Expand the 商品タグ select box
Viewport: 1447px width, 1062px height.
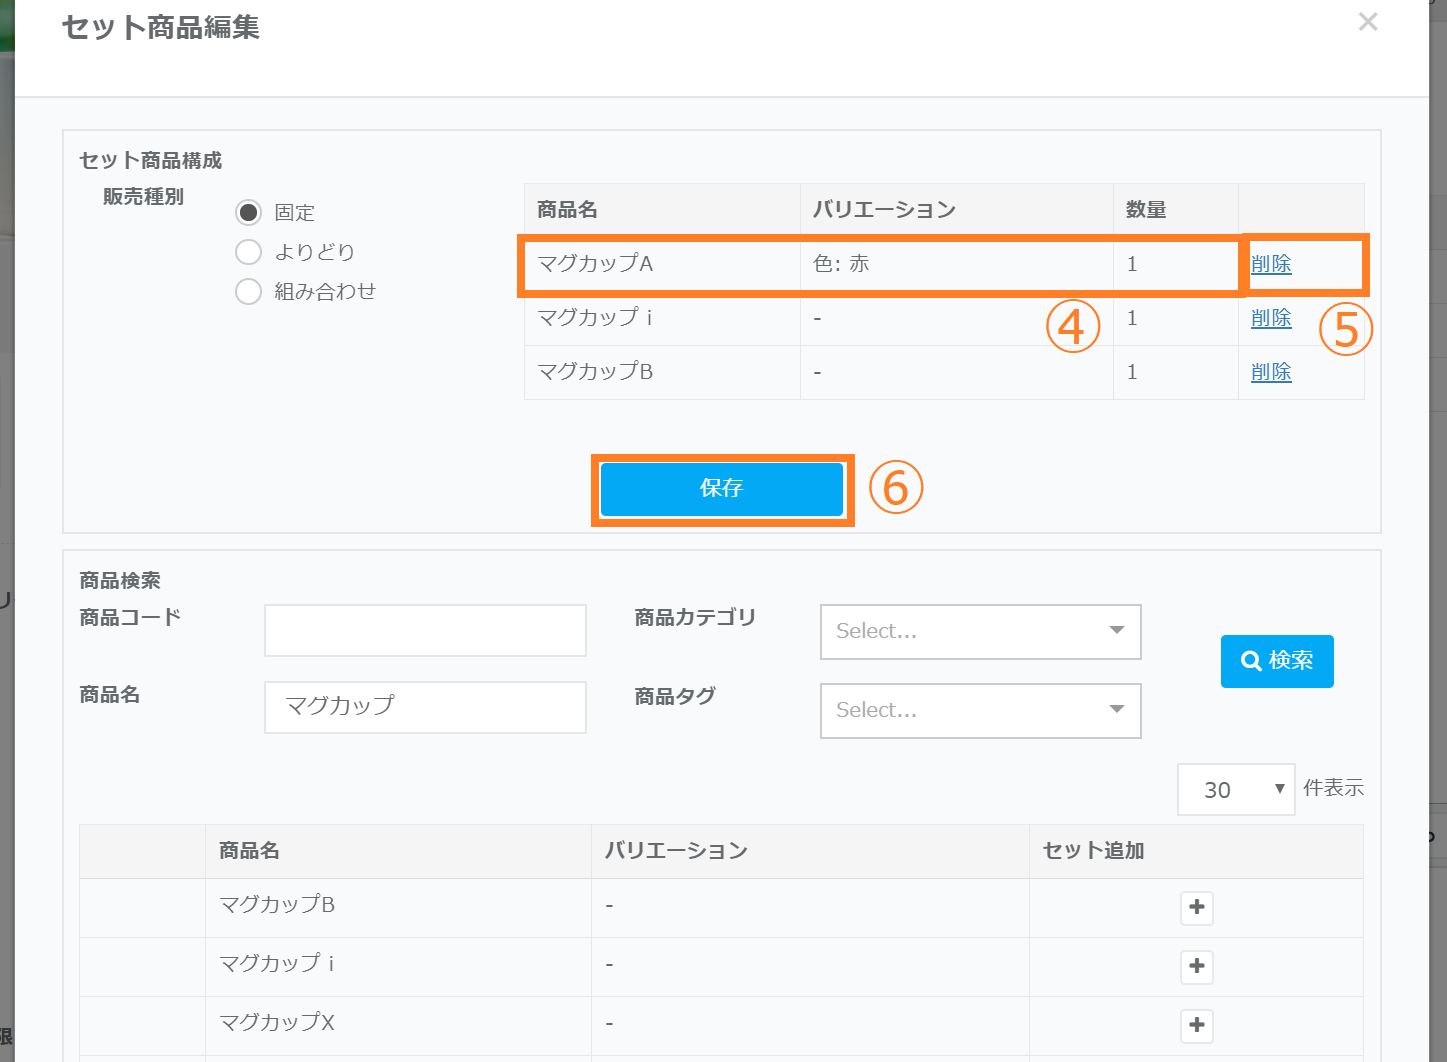pyautogui.click(x=980, y=711)
